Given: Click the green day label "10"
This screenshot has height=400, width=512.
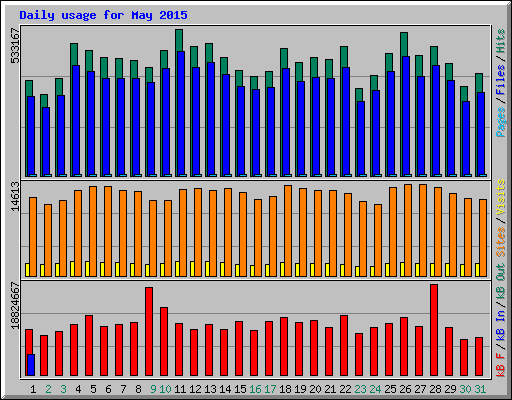Looking at the screenshot, I should (x=165, y=389).
